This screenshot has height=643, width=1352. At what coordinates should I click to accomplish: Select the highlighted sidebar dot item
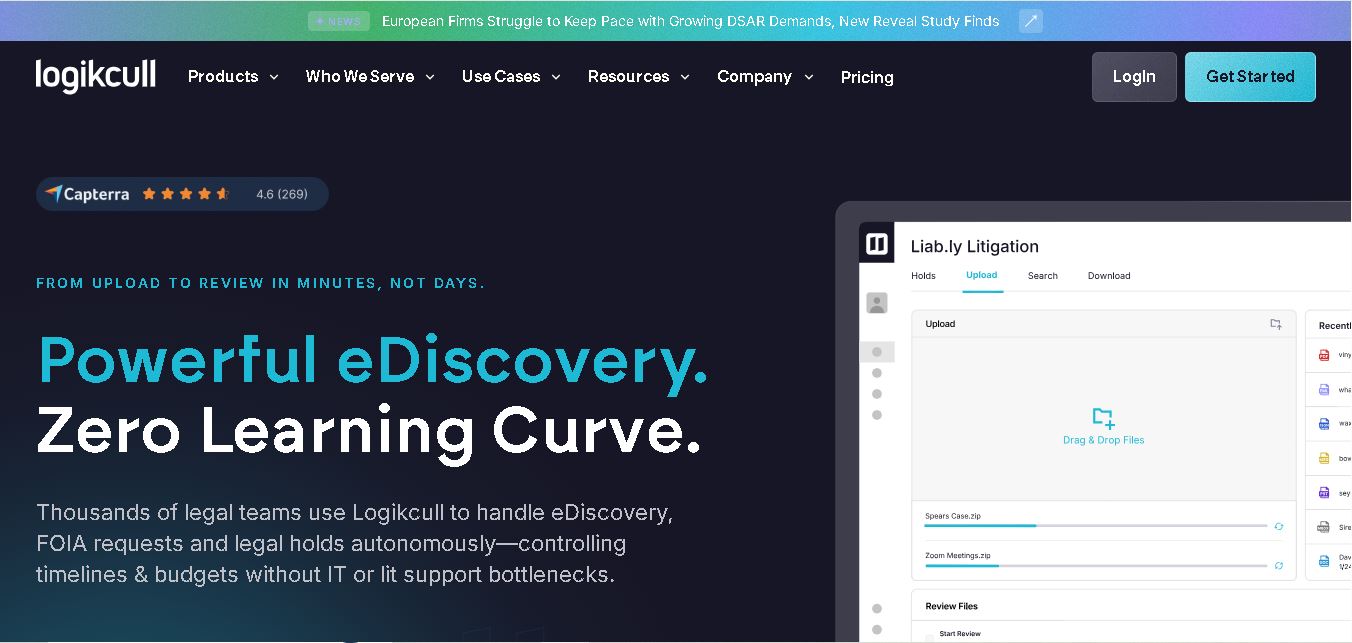[x=877, y=352]
